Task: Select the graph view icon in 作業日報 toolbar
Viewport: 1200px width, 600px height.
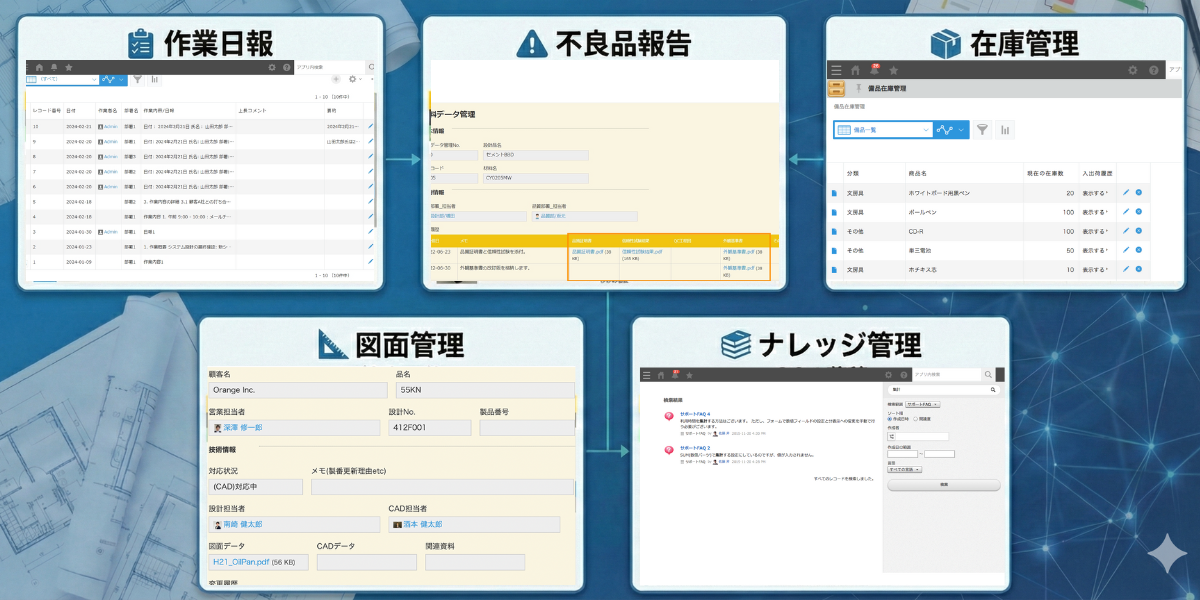Action: coord(108,80)
